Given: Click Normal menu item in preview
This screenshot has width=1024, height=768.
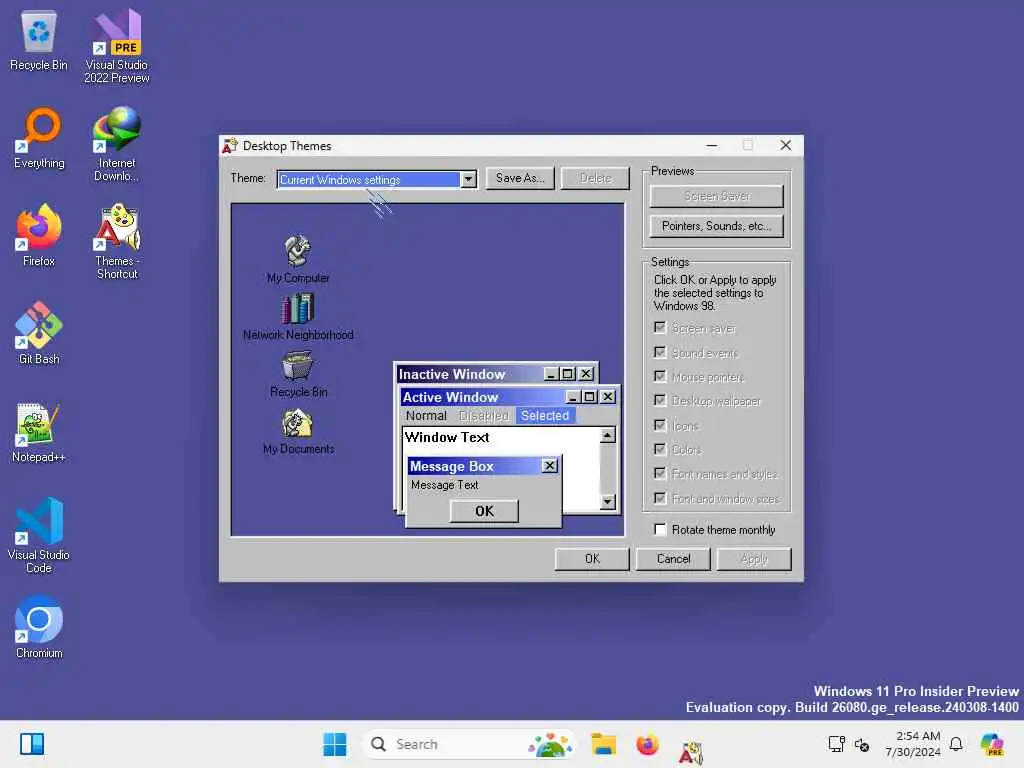Looking at the screenshot, I should (x=426, y=415).
